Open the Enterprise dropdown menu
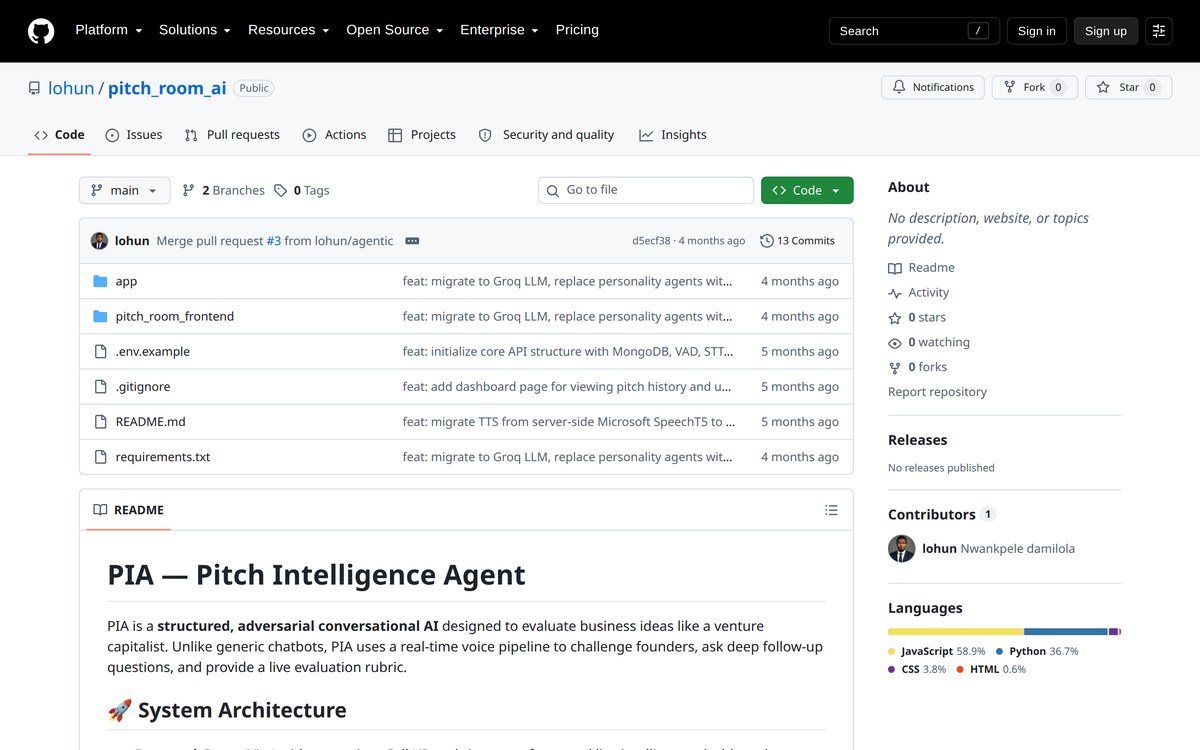The height and width of the screenshot is (750, 1200). (499, 30)
